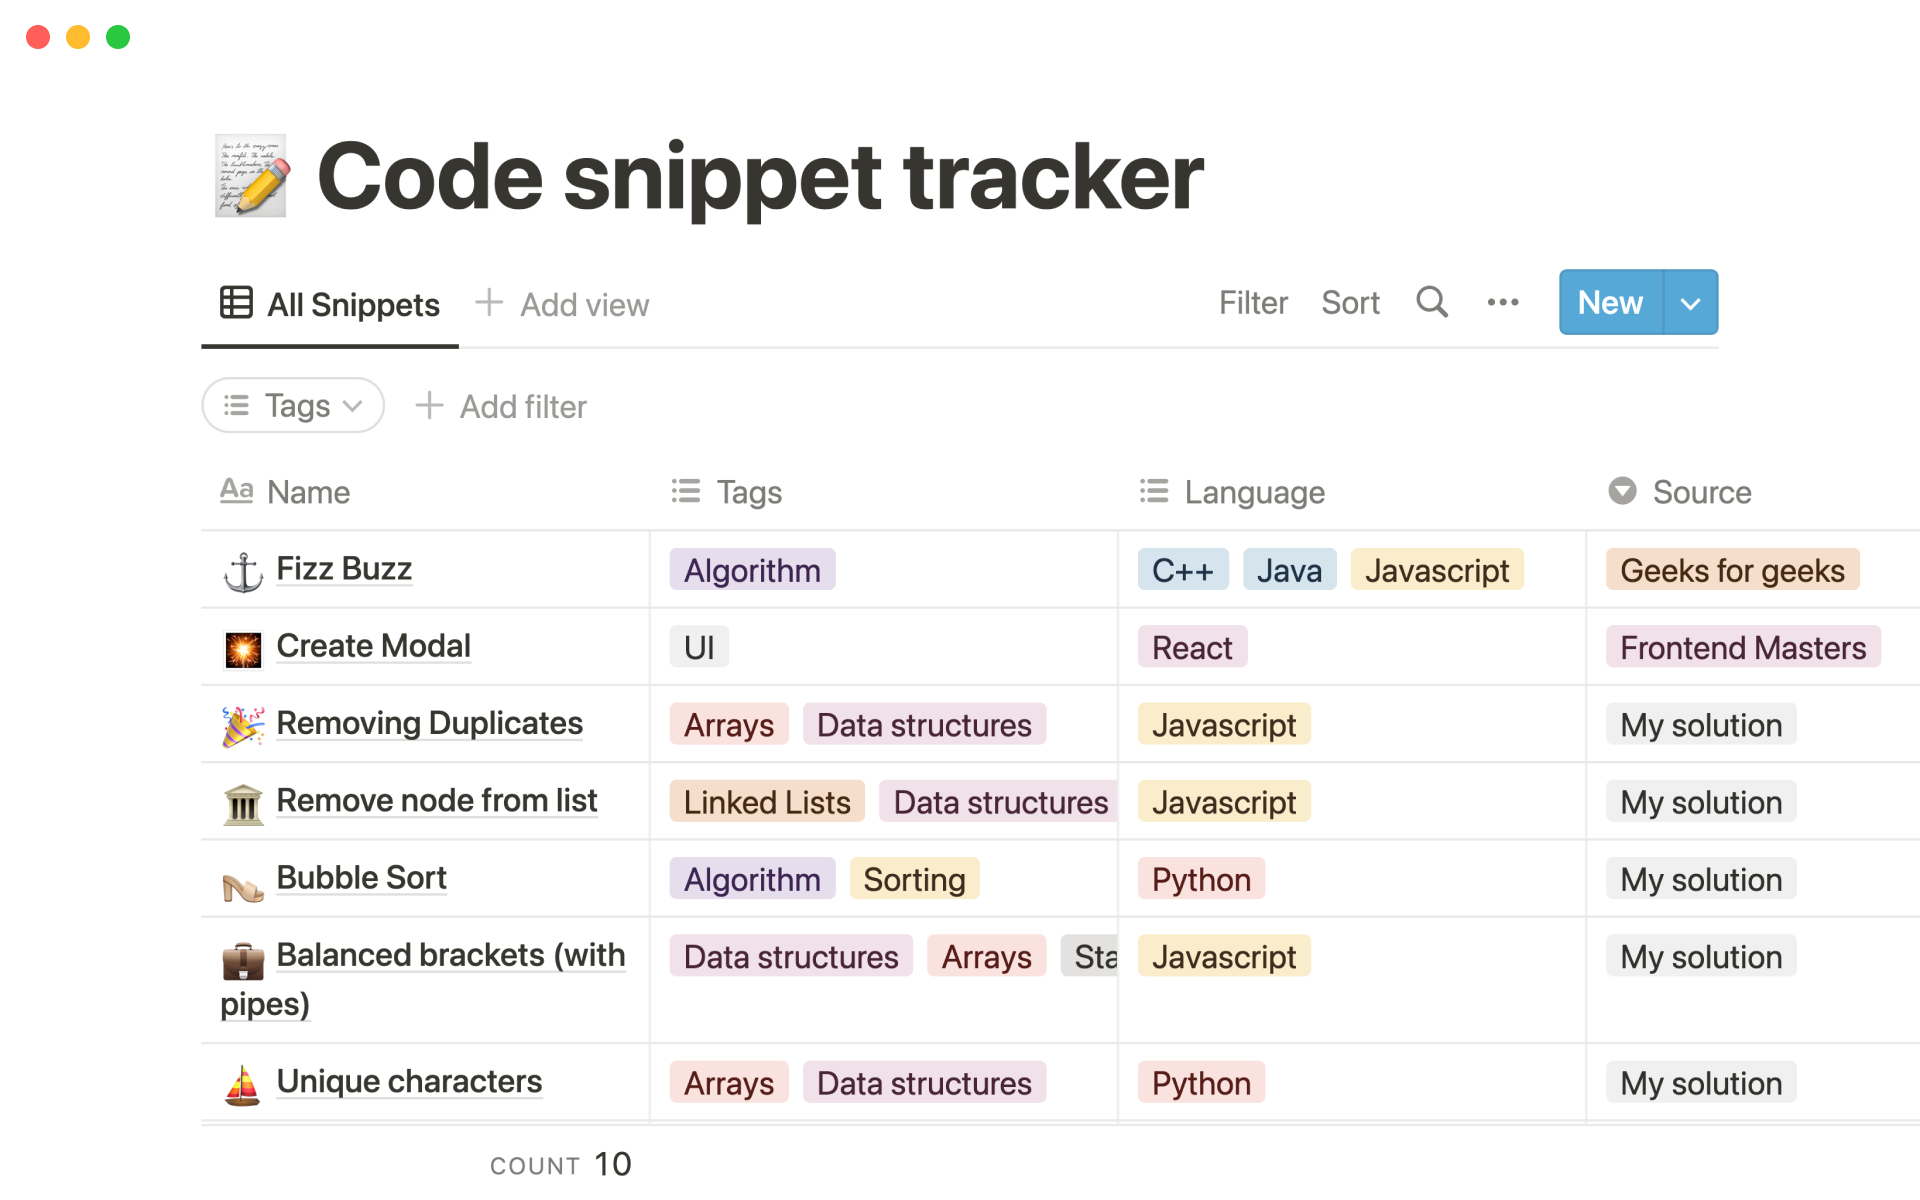Viewport: 1920px width, 1200px height.
Task: Click the Filter option in toolbar
Action: tap(1252, 303)
